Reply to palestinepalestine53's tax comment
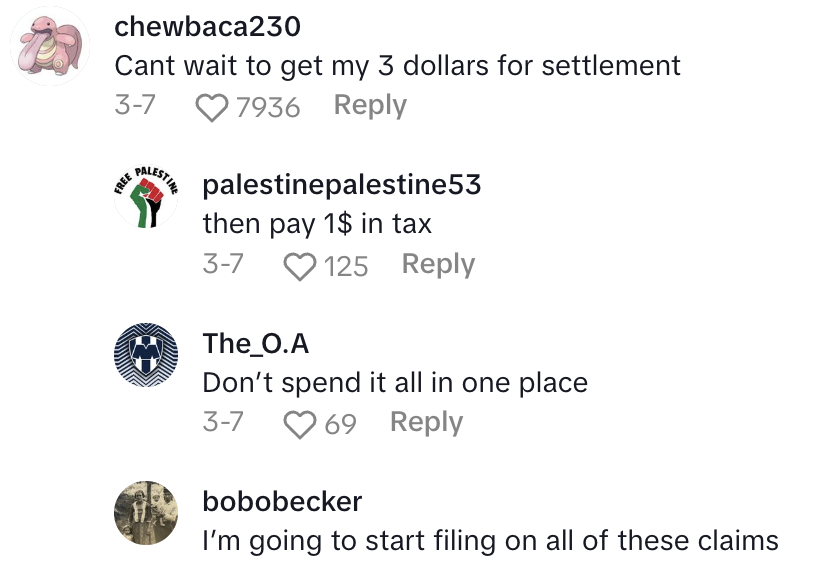Viewport: 822px width, 564px height. (x=438, y=264)
